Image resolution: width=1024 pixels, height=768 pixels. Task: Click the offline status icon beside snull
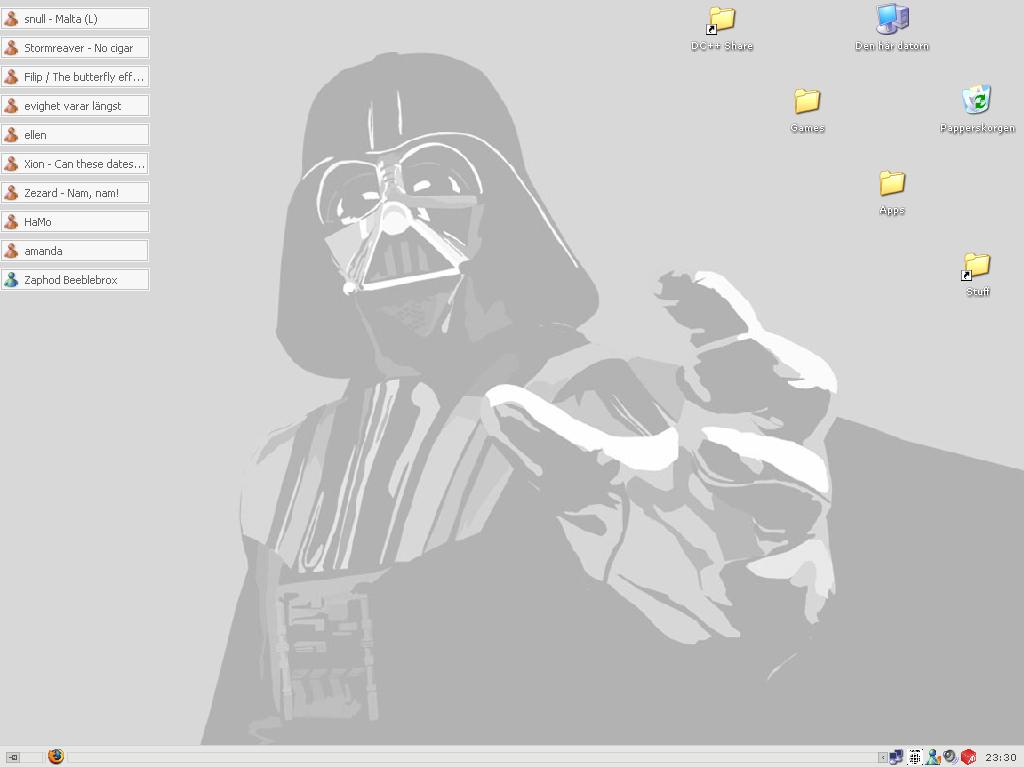tap(11, 19)
